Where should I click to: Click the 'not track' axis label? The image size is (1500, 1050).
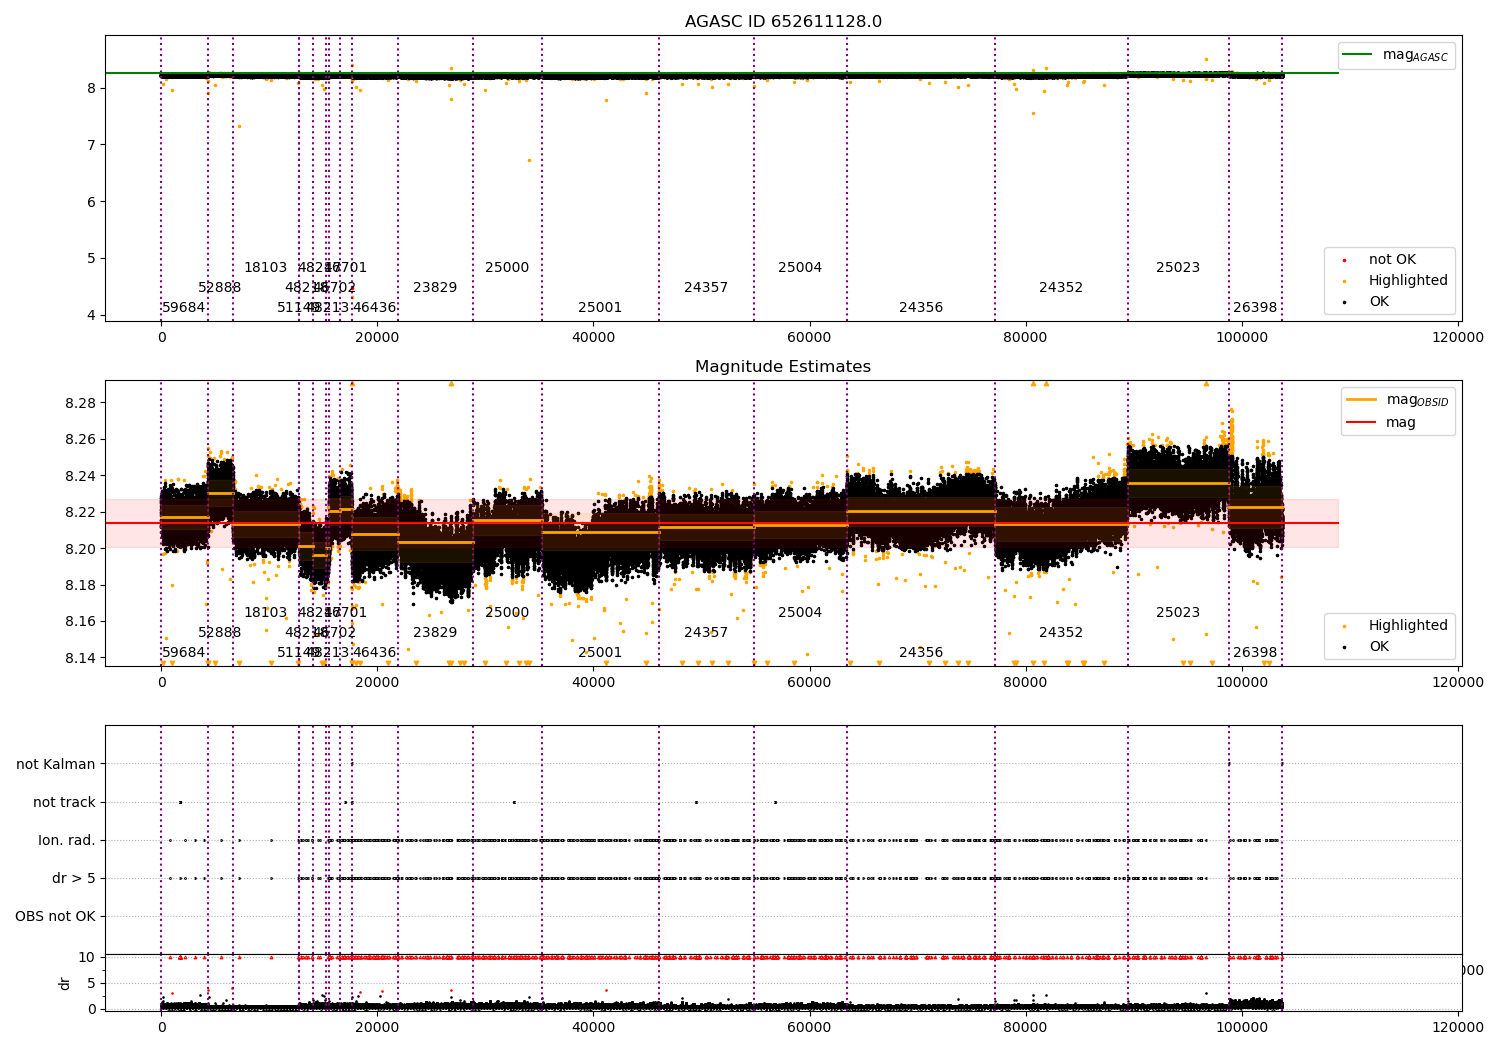[x=64, y=802]
